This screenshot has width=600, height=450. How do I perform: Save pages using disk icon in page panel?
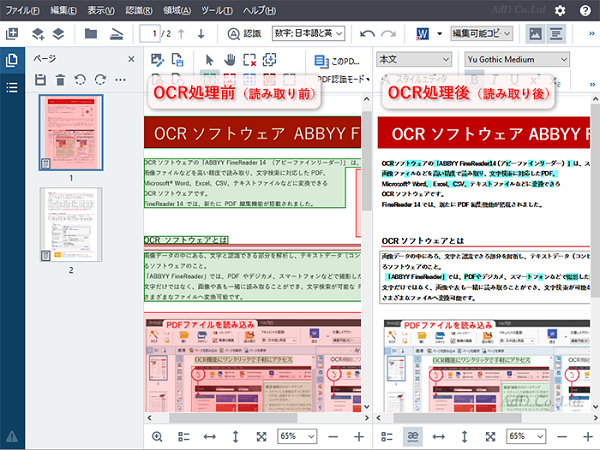coord(41,79)
